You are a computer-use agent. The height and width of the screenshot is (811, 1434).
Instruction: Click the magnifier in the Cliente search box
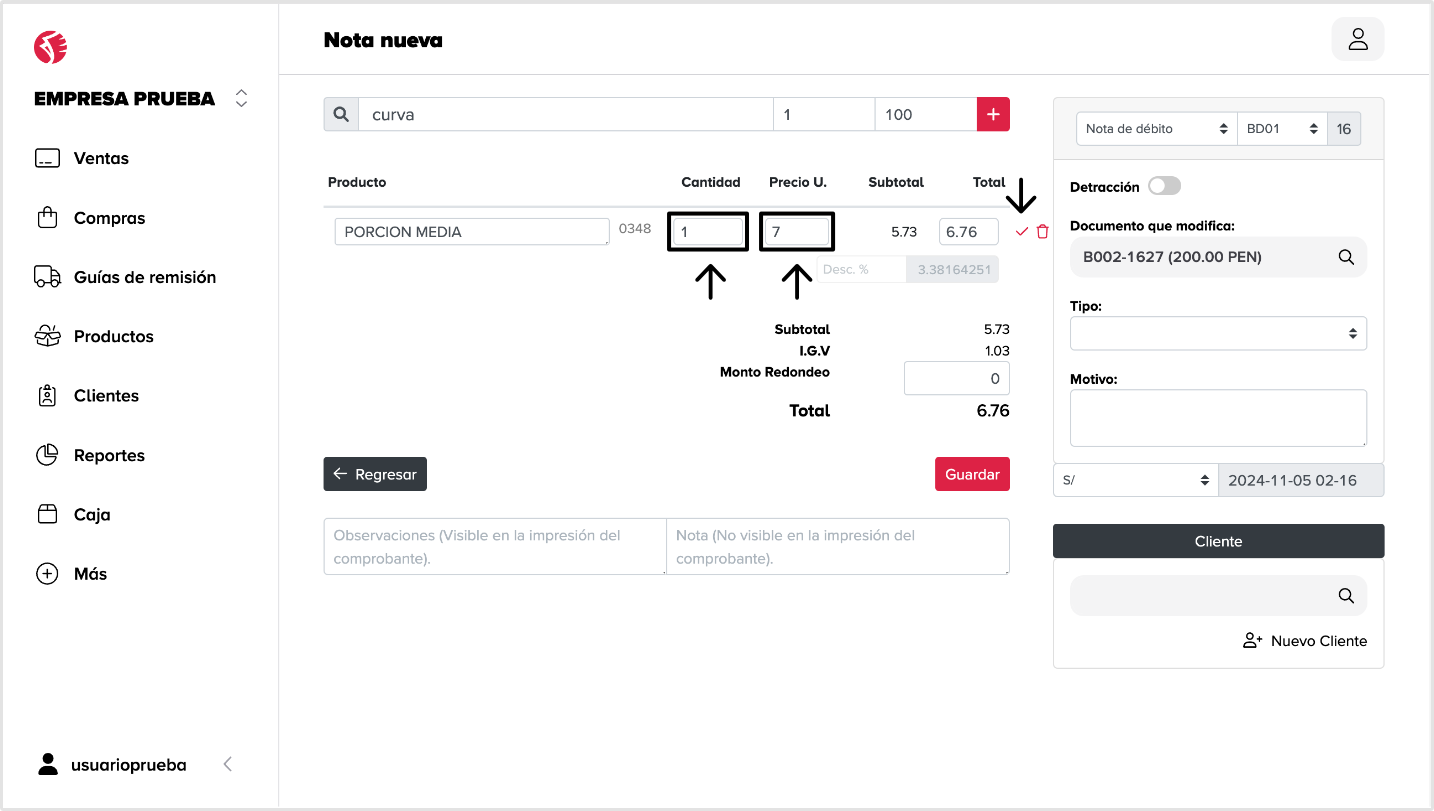point(1346,596)
